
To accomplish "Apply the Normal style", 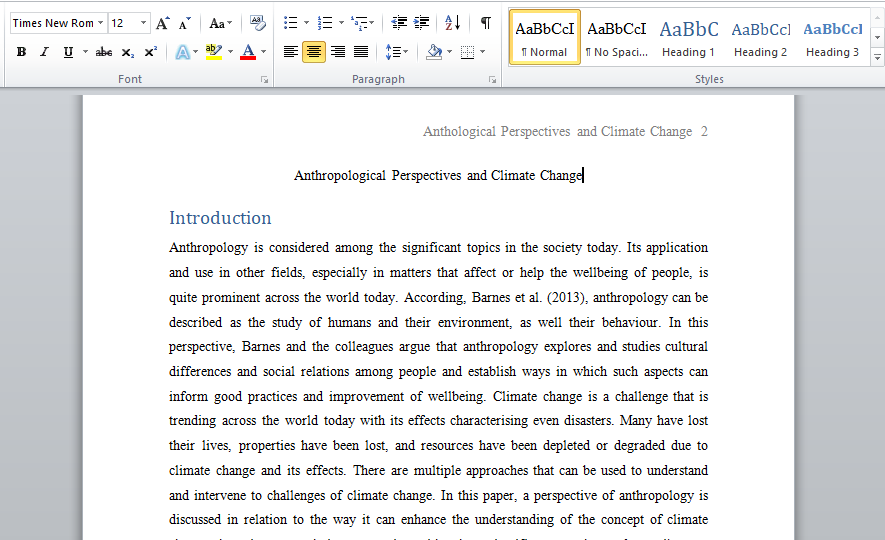I will [545, 37].
